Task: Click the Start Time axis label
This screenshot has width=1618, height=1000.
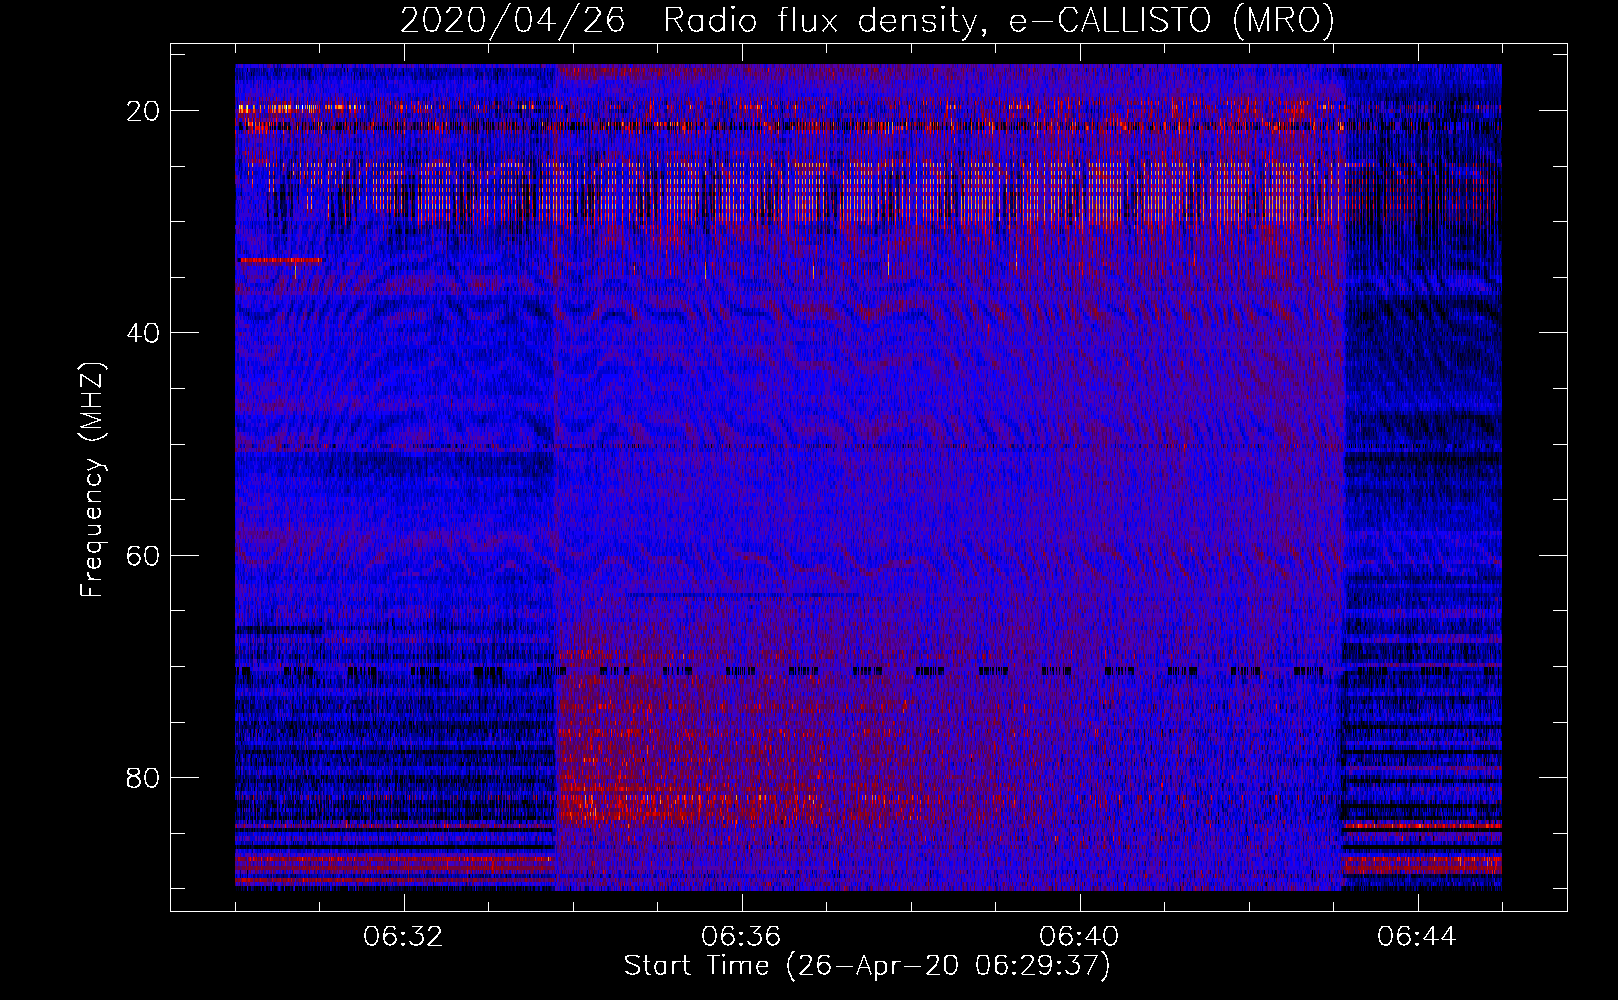Action: [867, 966]
